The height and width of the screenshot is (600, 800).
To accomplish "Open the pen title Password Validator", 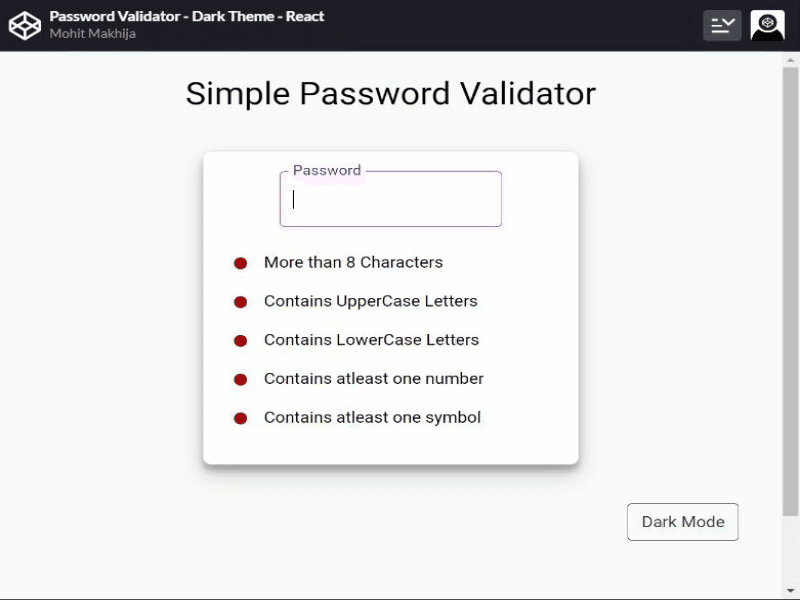I will [187, 16].
